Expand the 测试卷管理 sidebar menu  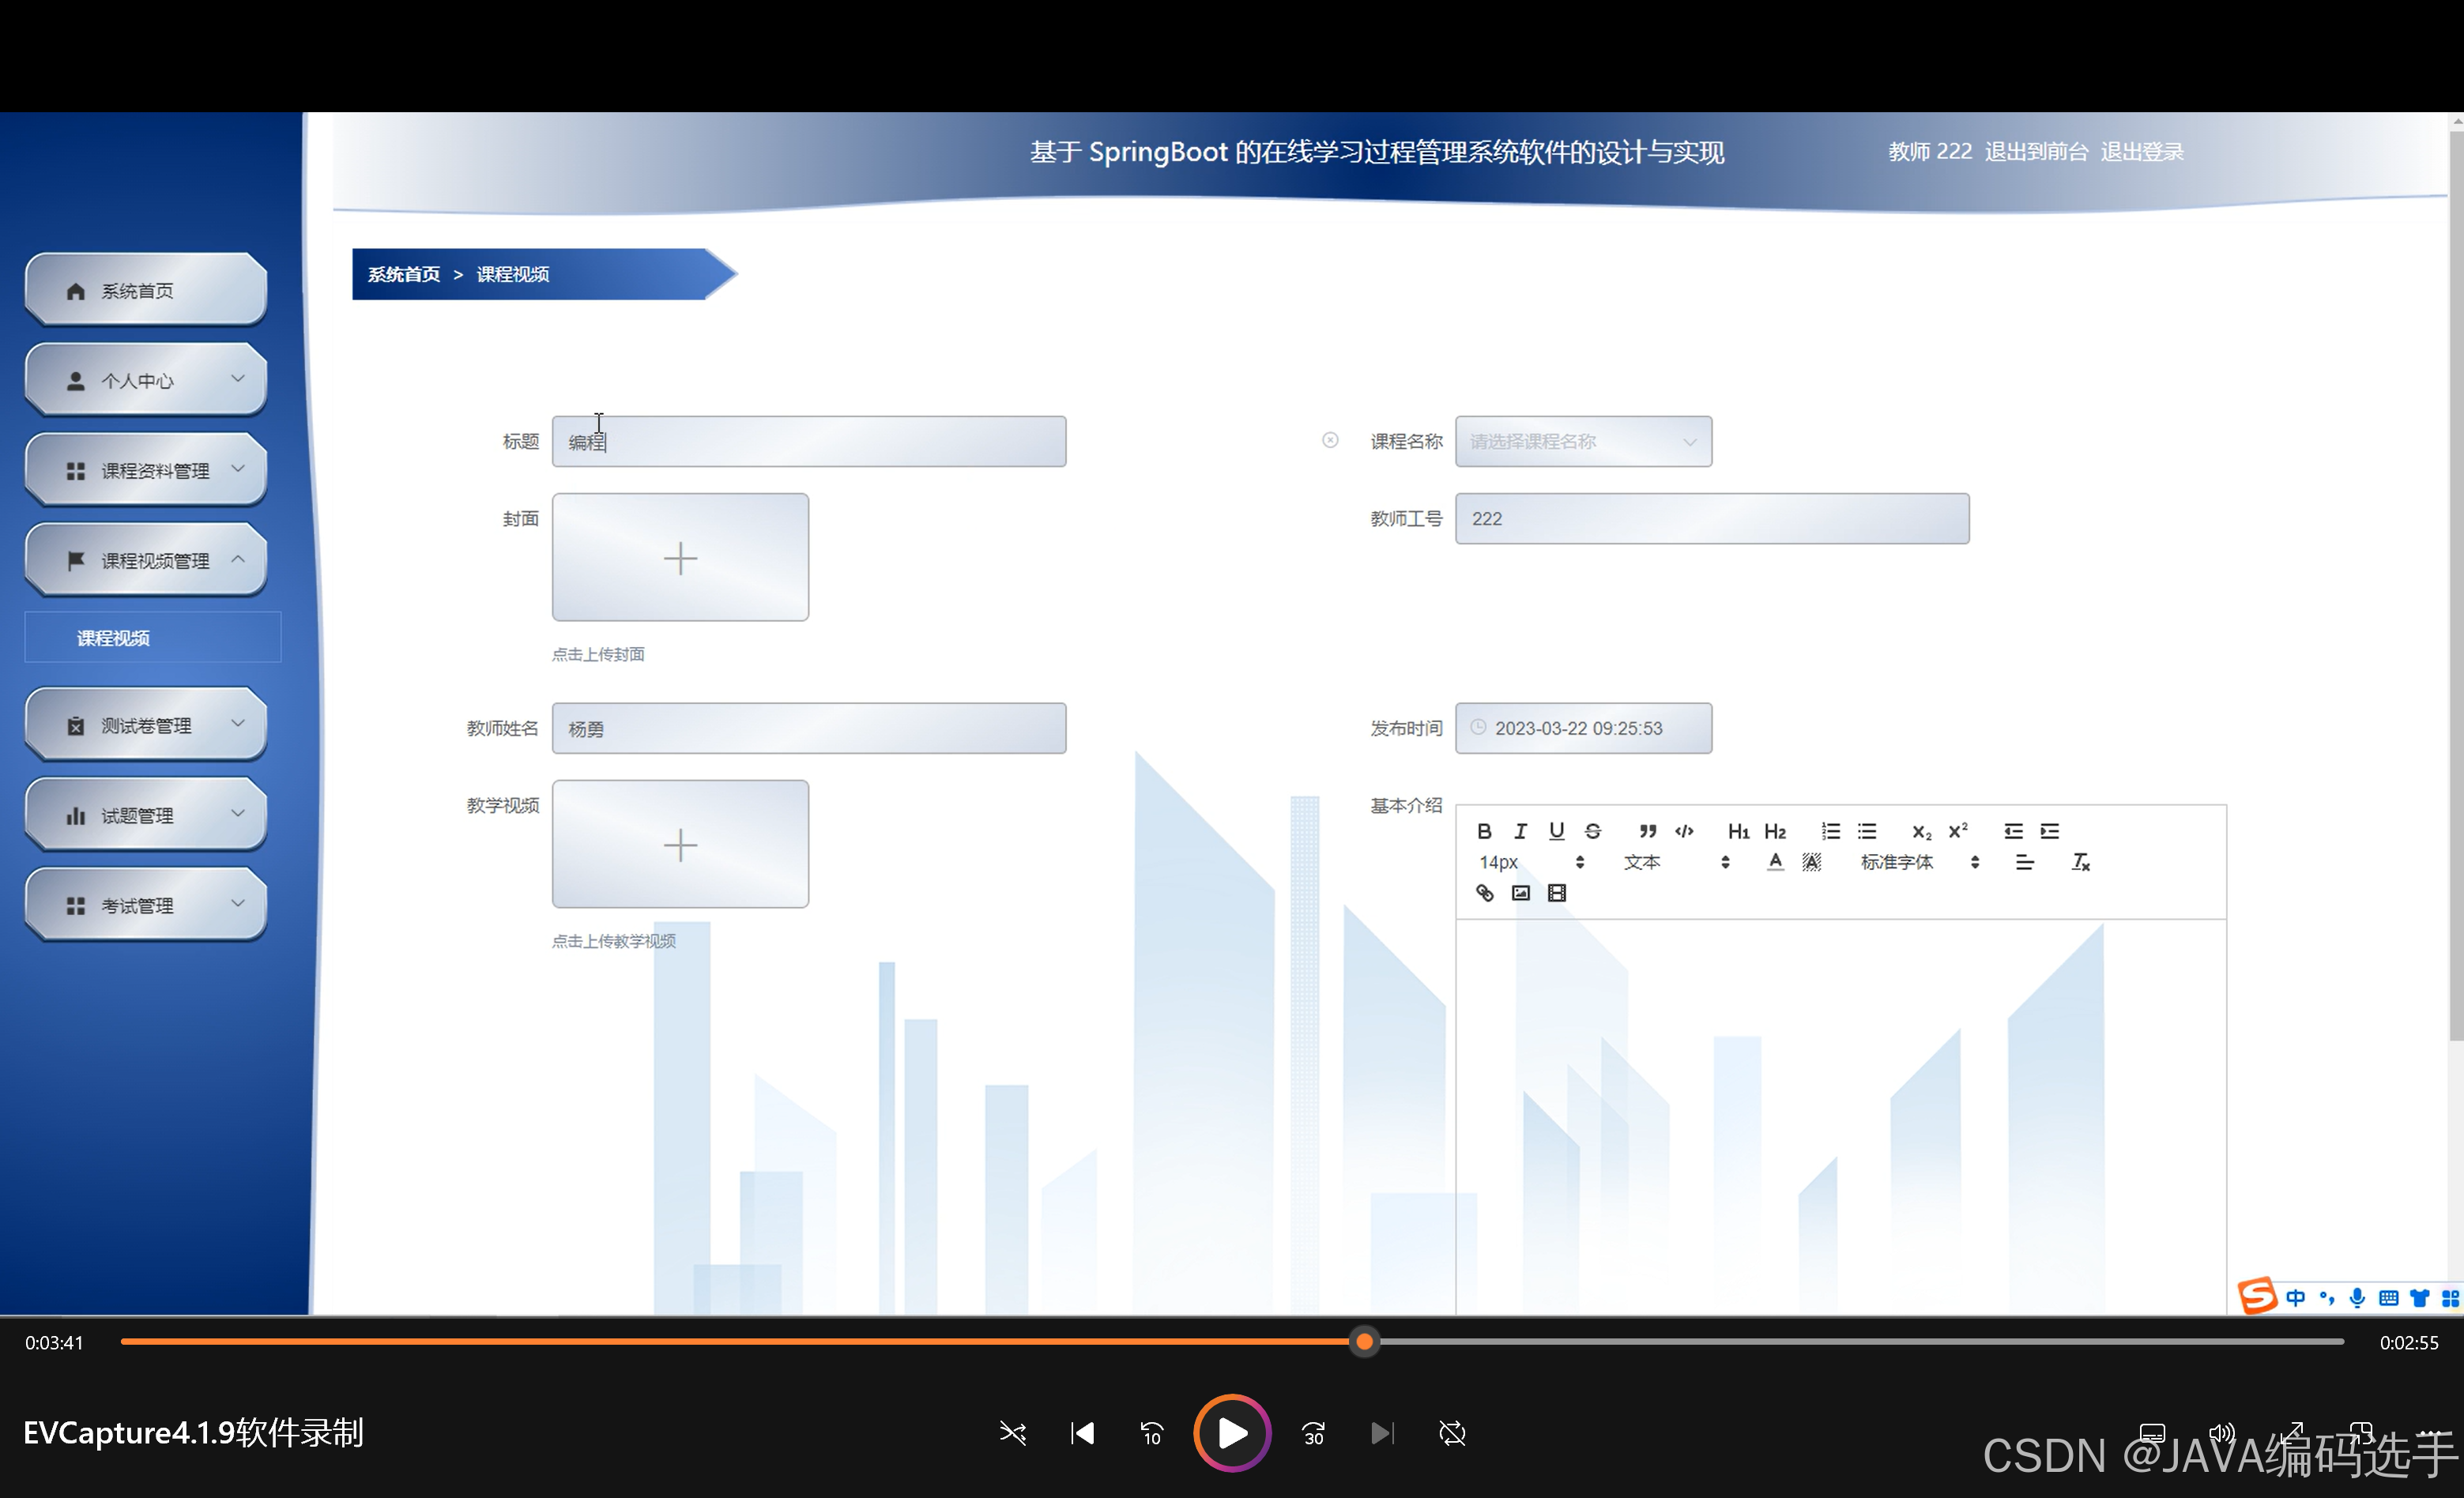[x=146, y=725]
